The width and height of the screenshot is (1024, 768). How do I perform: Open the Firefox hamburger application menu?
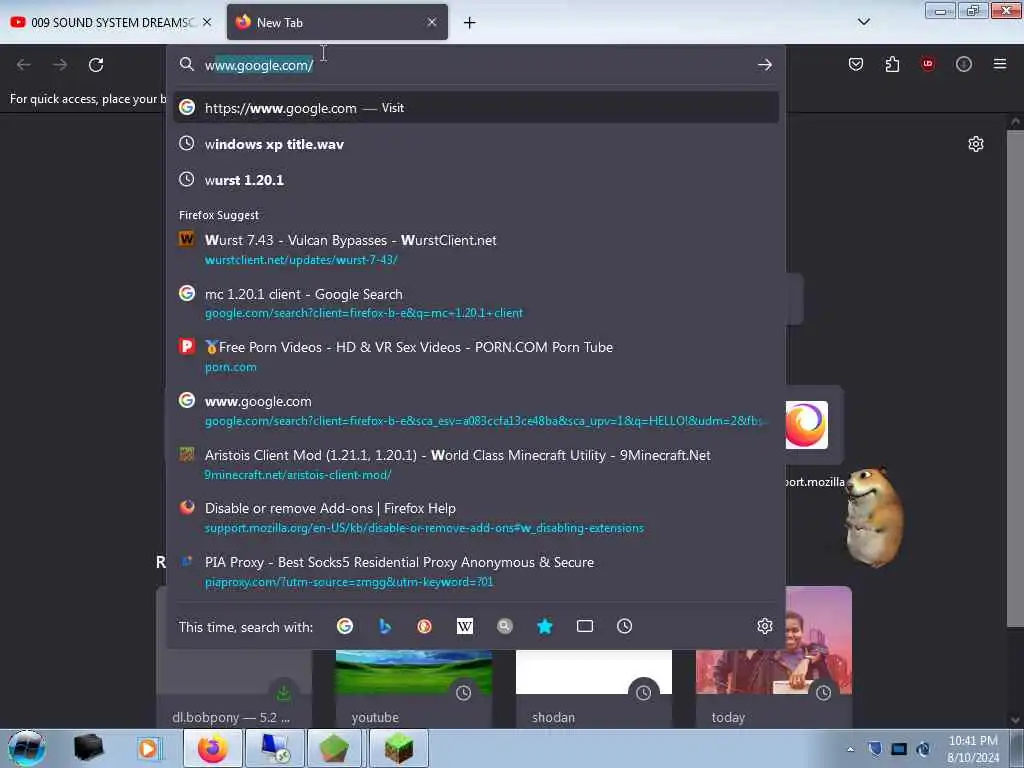1000,64
